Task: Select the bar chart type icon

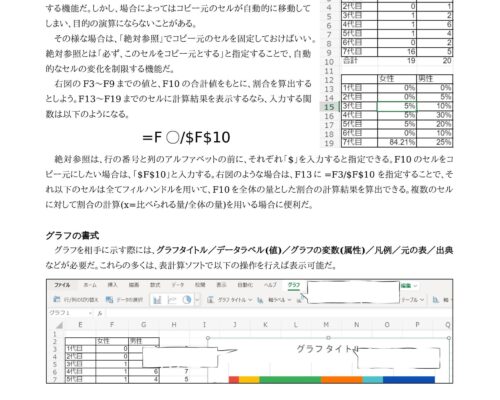Action: click(157, 300)
